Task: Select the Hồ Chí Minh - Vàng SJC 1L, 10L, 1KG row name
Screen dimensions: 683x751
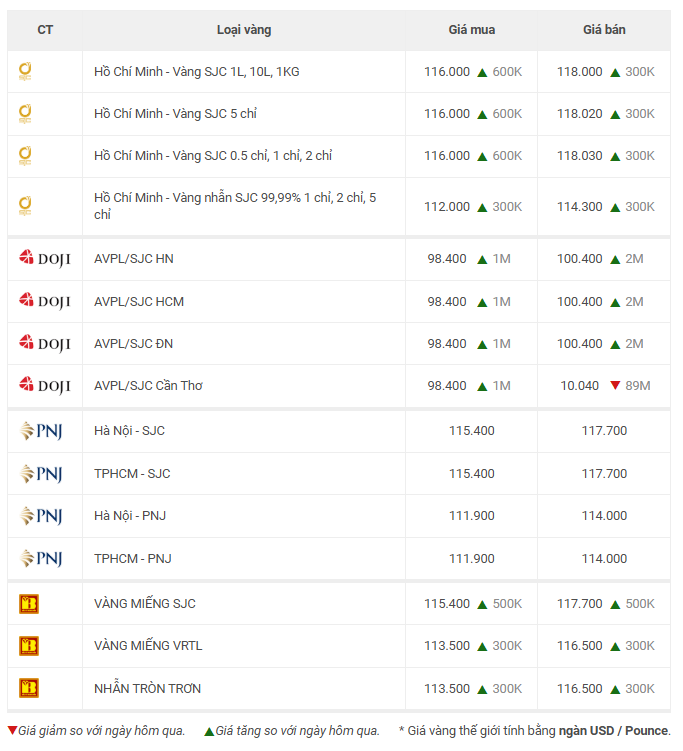Action: (x=197, y=71)
